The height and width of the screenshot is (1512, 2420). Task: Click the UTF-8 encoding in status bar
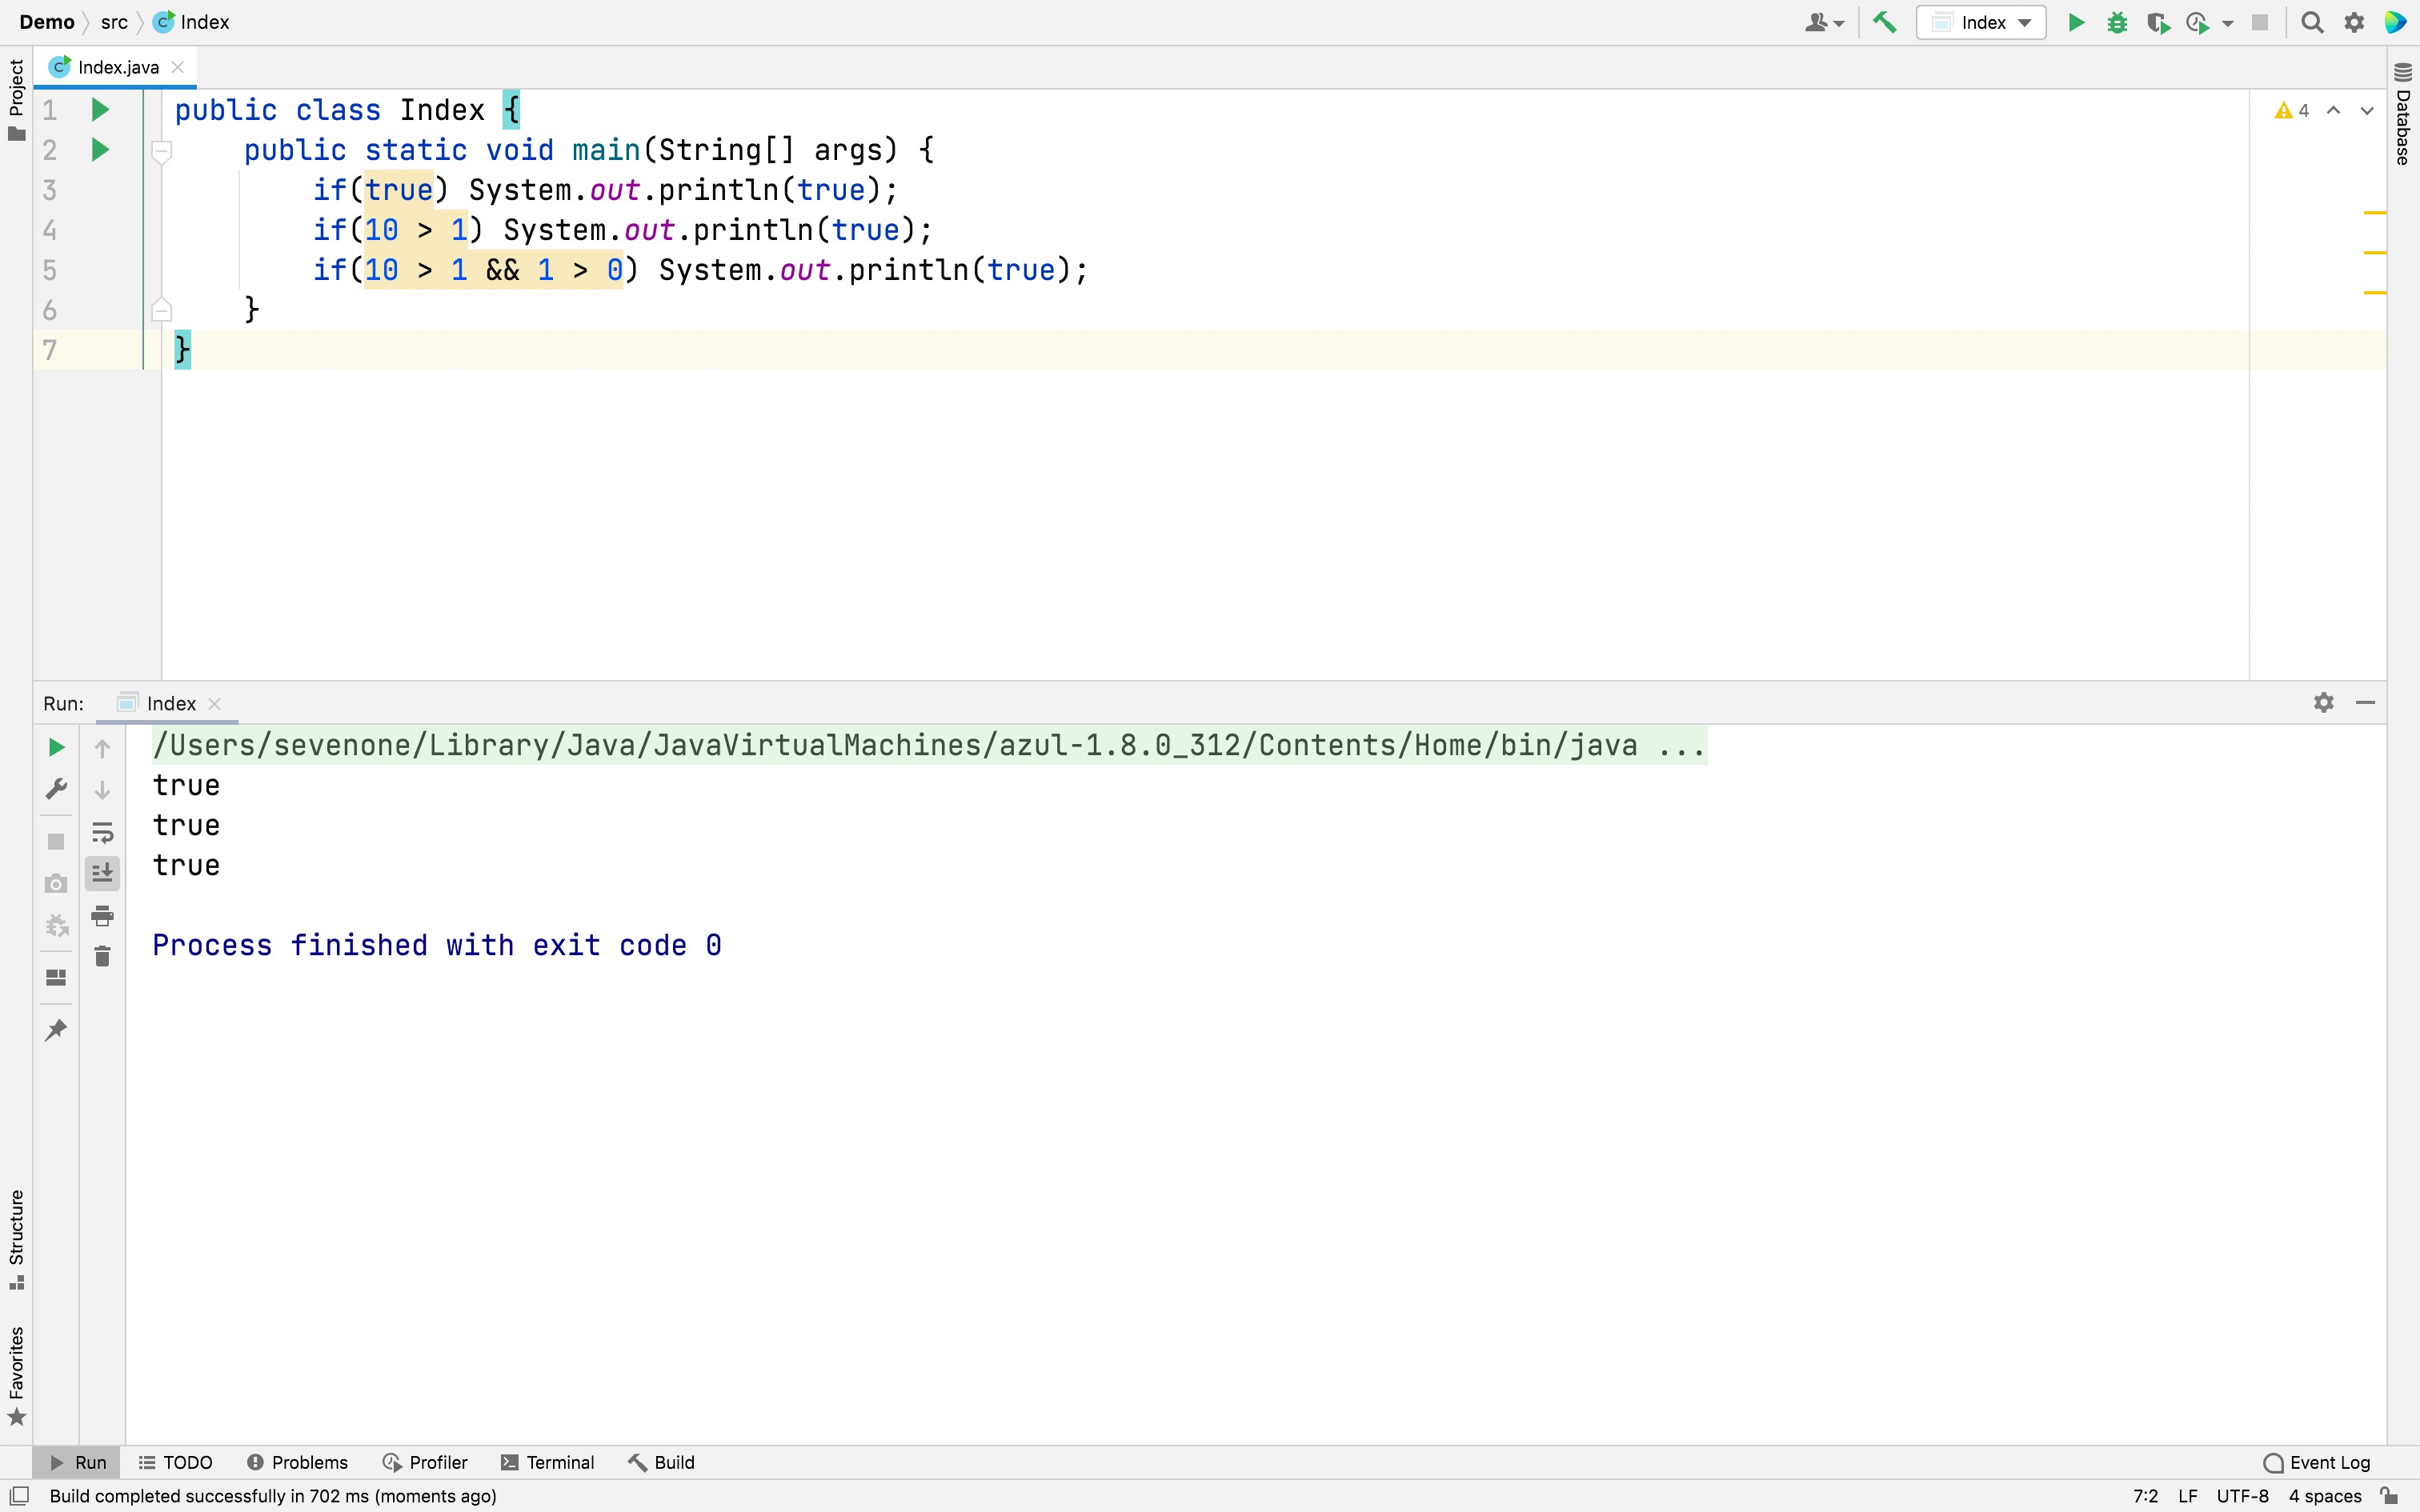coord(2242,1496)
